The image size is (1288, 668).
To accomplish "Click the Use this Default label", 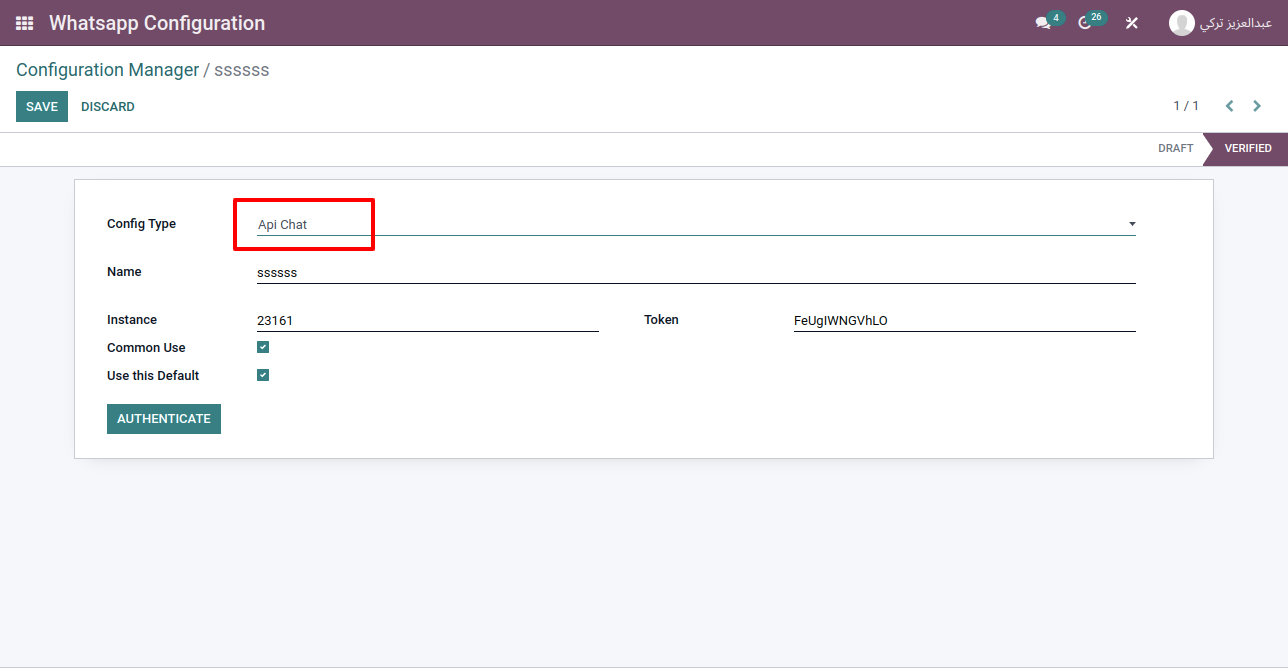I will tap(153, 376).
